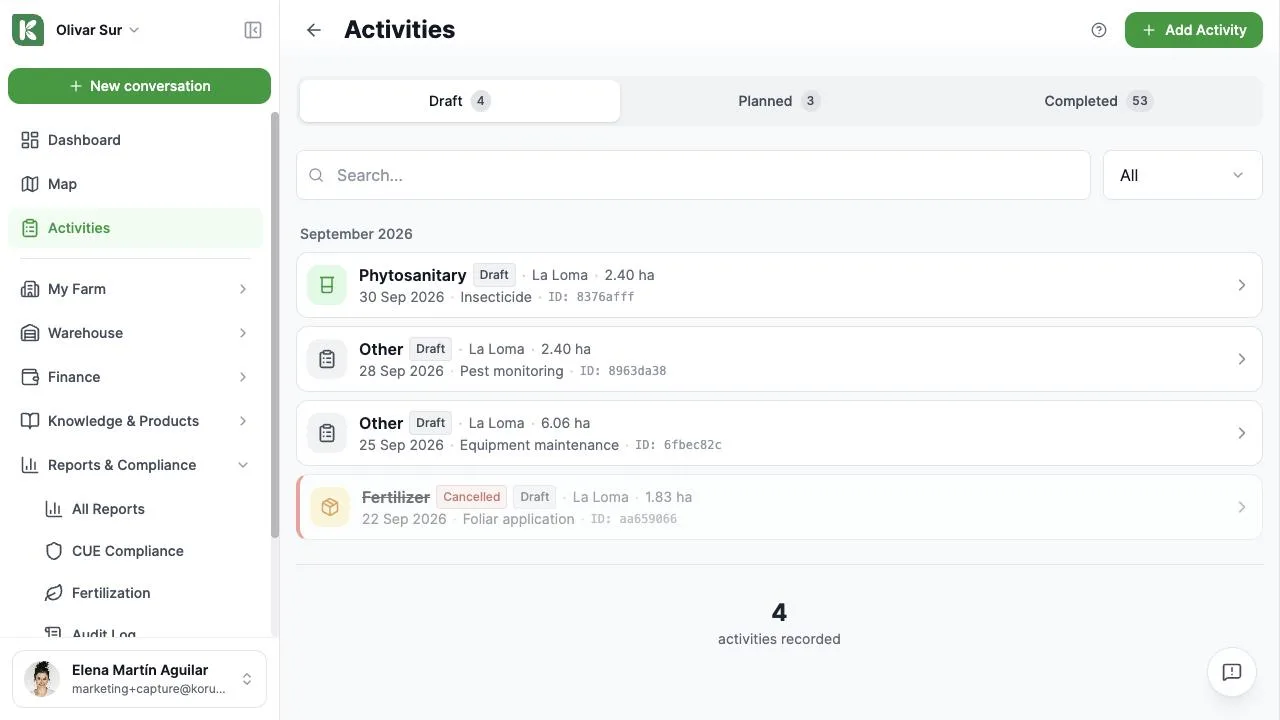Click the activities Search field
The height and width of the screenshot is (720, 1280).
pyautogui.click(x=693, y=175)
